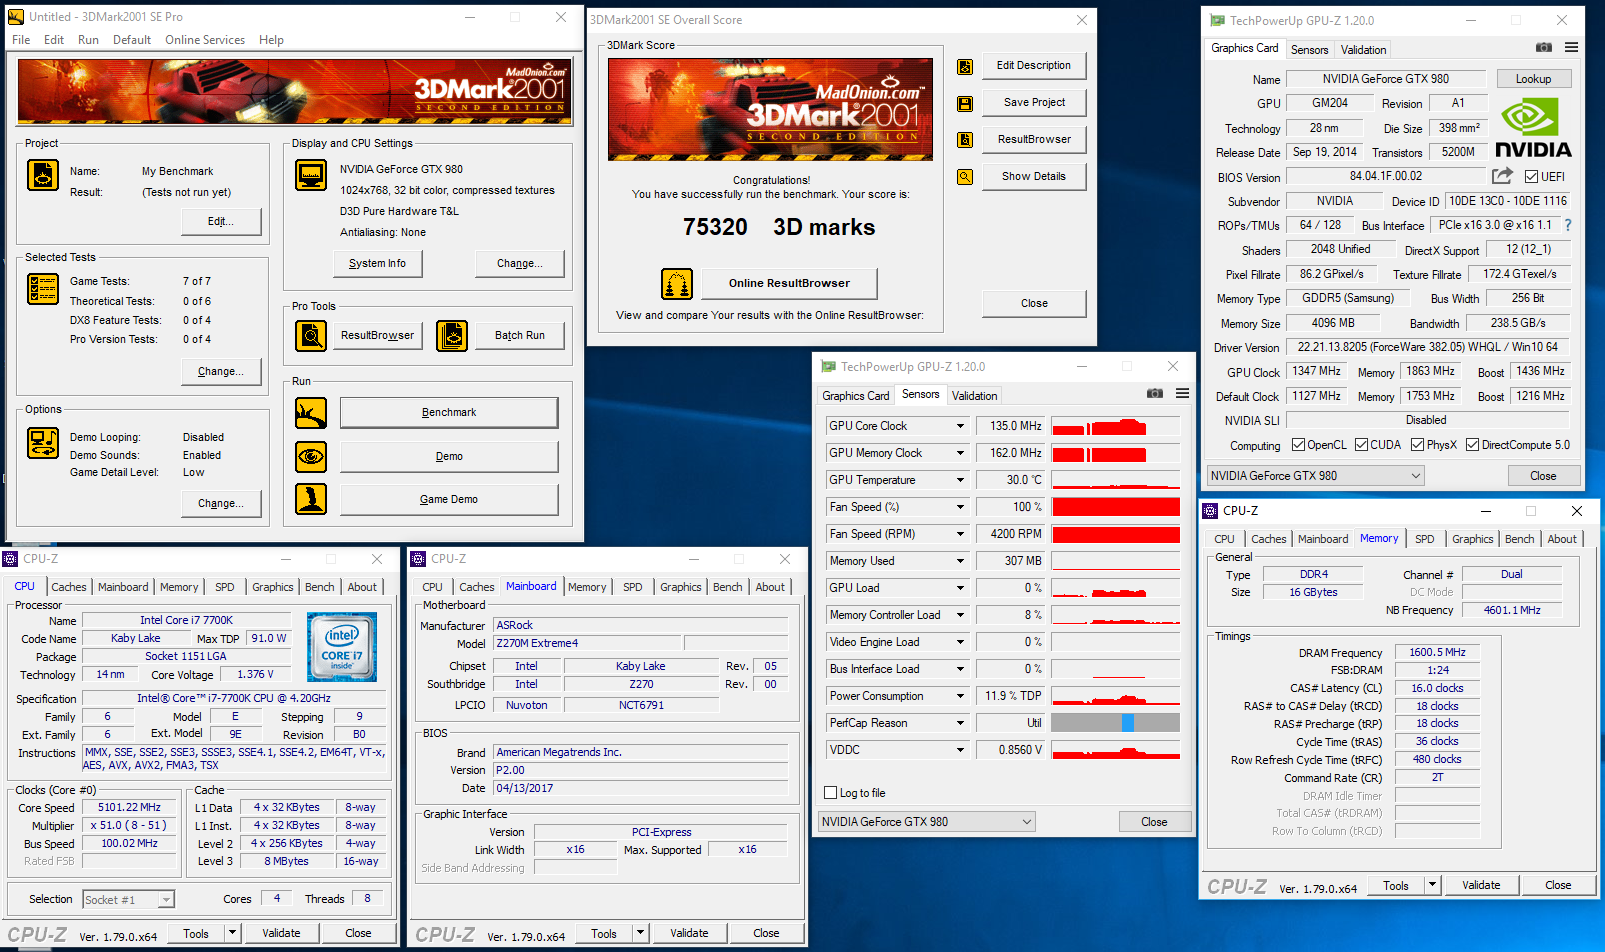Toggle the CUDA checkbox
This screenshot has height=952, width=1605.
(x=1361, y=445)
